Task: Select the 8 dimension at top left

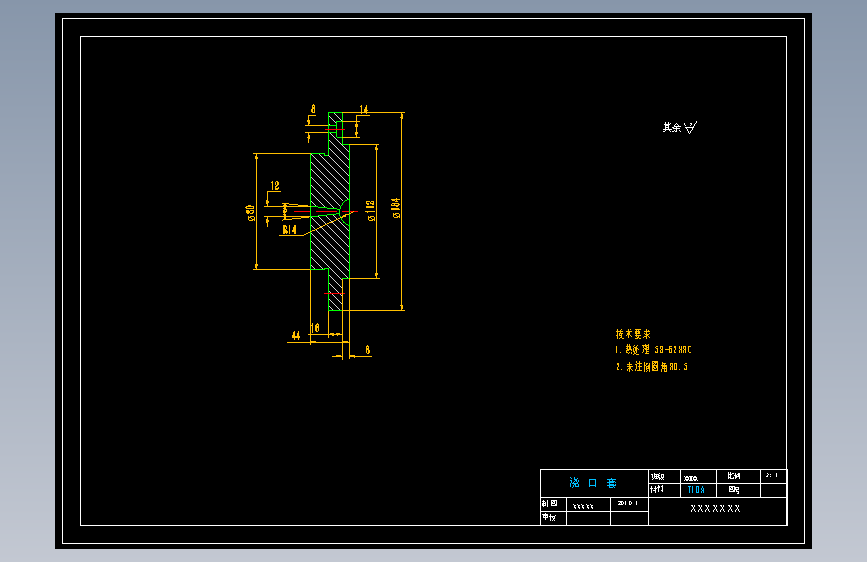Action: pyautogui.click(x=313, y=109)
